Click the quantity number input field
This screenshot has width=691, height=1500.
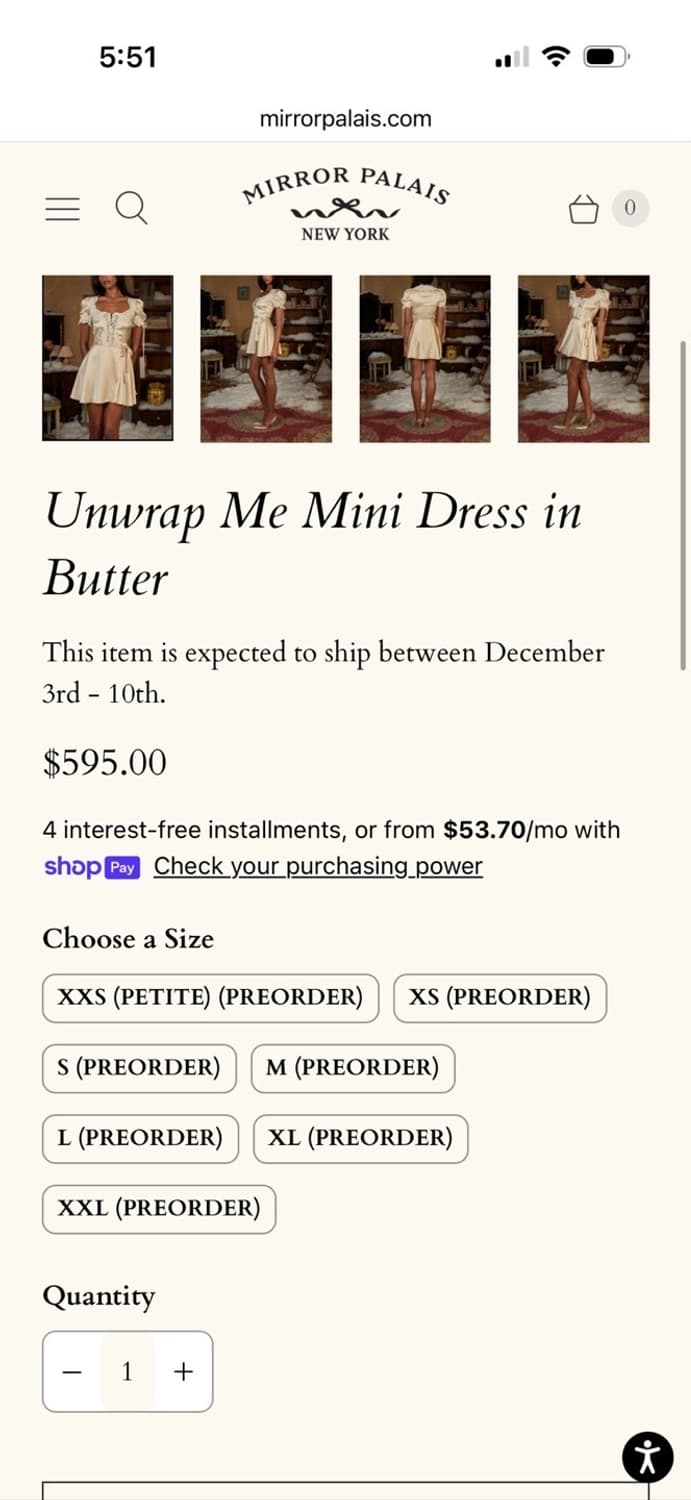[x=127, y=1371]
